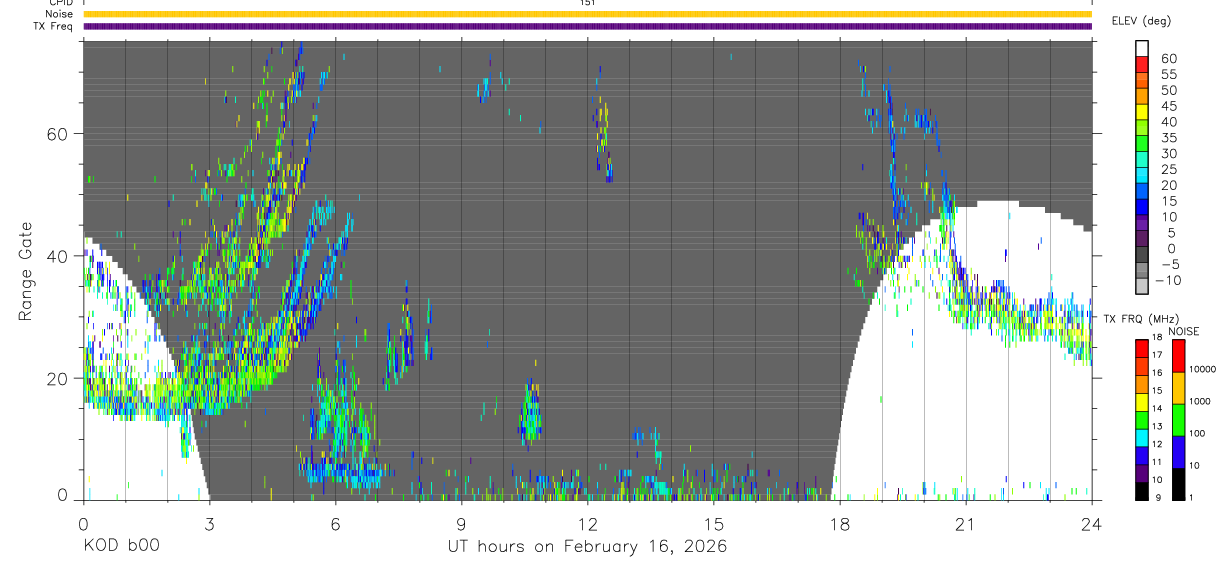Screen dimensions: 1228x567
Task: Select the red segment of the ELEV color bar
Action: click(1142, 65)
